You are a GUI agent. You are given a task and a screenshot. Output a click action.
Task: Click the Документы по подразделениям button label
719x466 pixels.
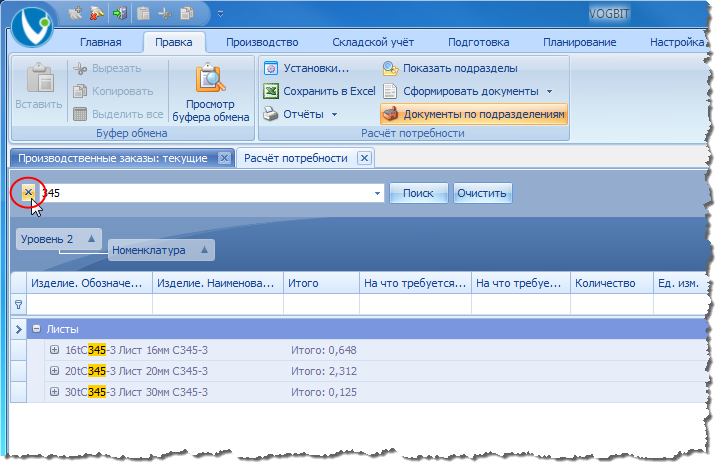click(484, 114)
